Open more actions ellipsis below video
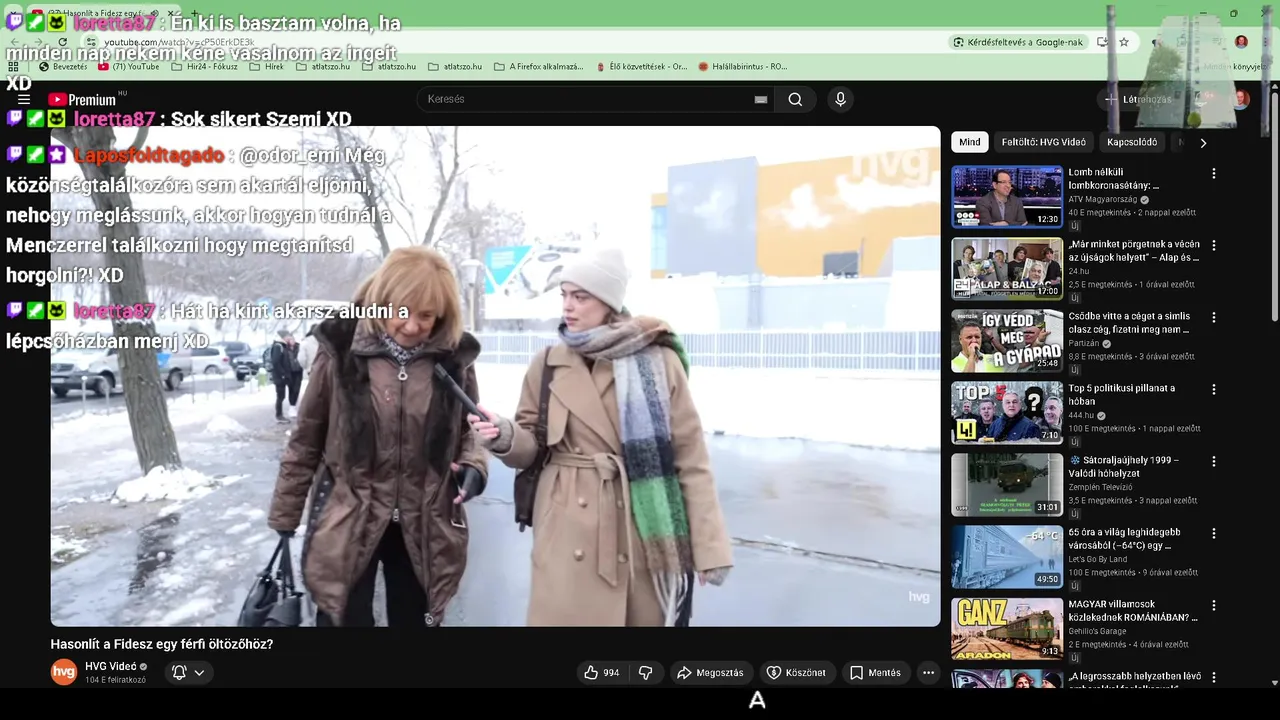1280x720 pixels. point(928,673)
